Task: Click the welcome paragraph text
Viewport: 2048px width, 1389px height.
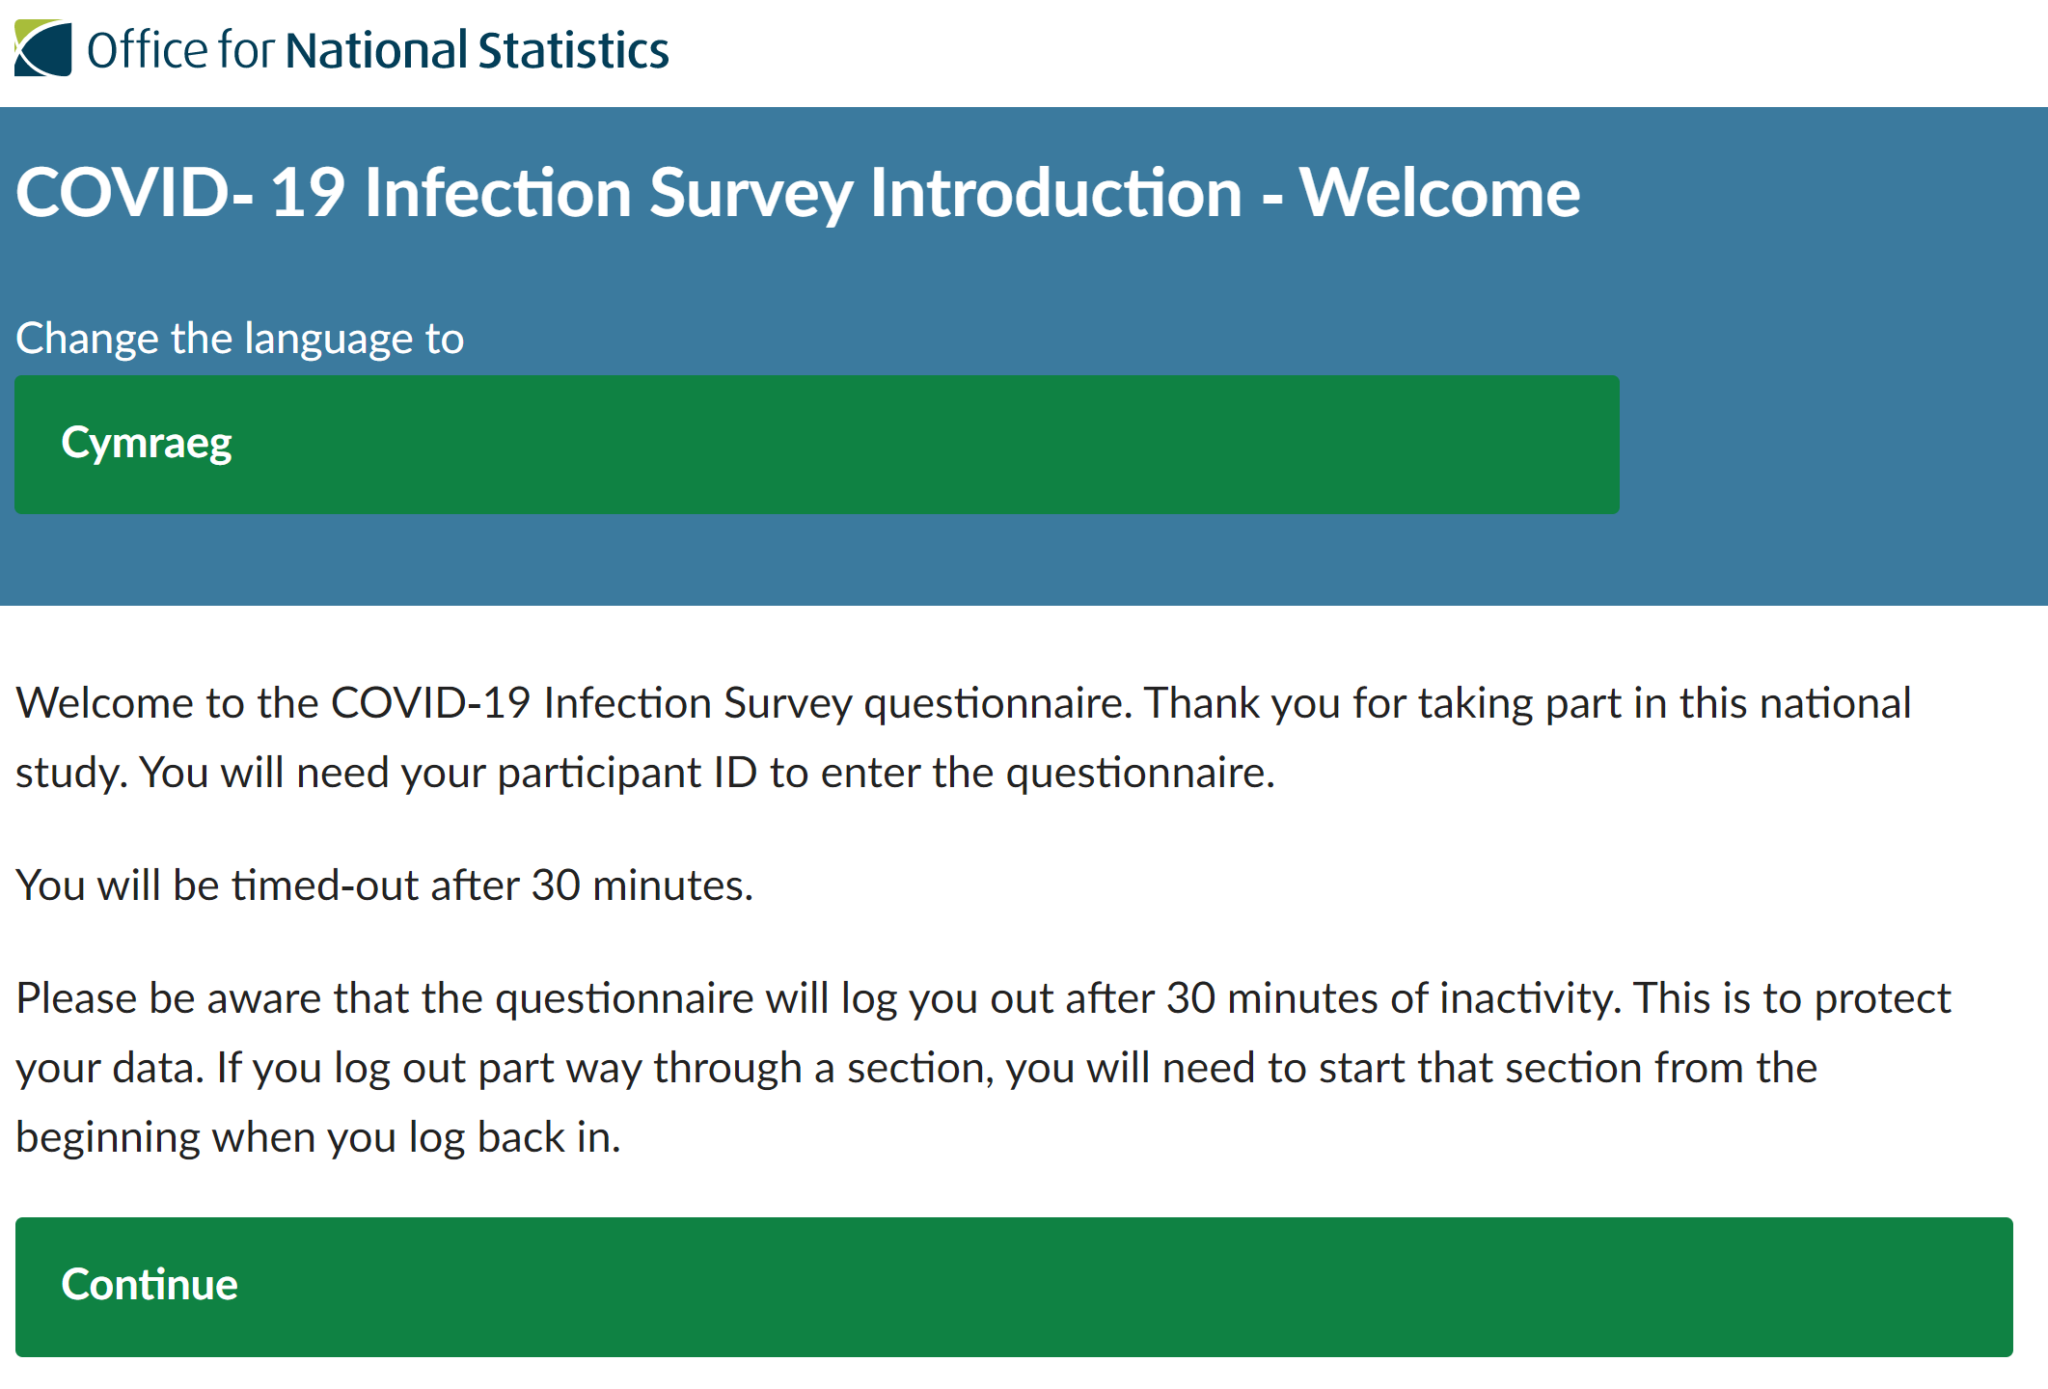Action: pos(960,737)
